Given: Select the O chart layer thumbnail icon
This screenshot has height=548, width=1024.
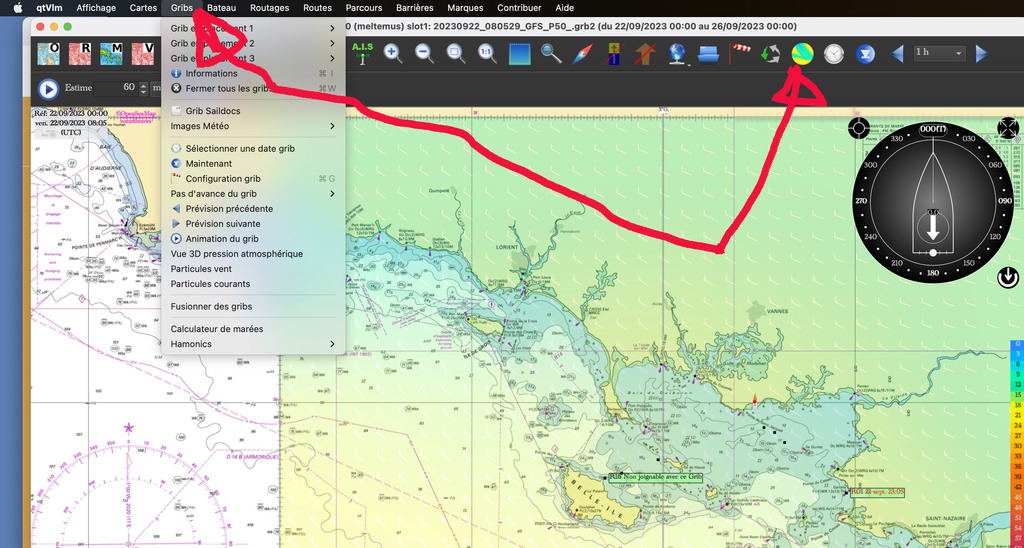Looking at the screenshot, I should [48, 54].
